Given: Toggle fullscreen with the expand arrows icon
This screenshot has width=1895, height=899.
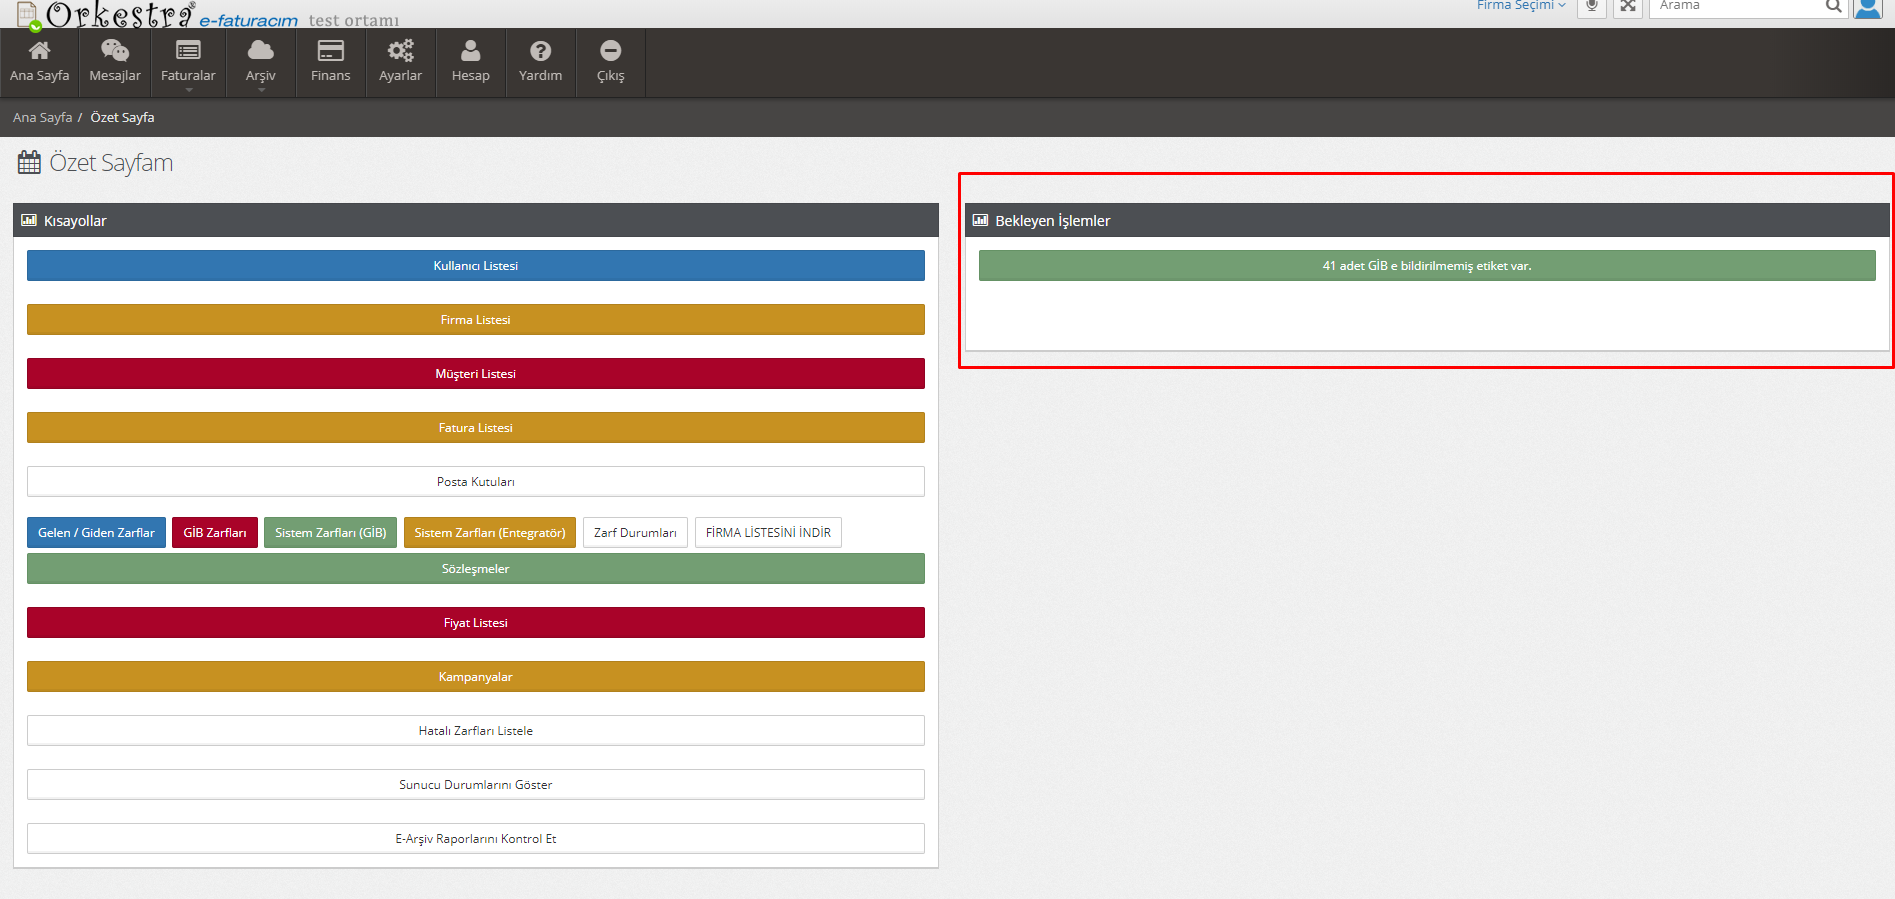Looking at the screenshot, I should (1628, 7).
